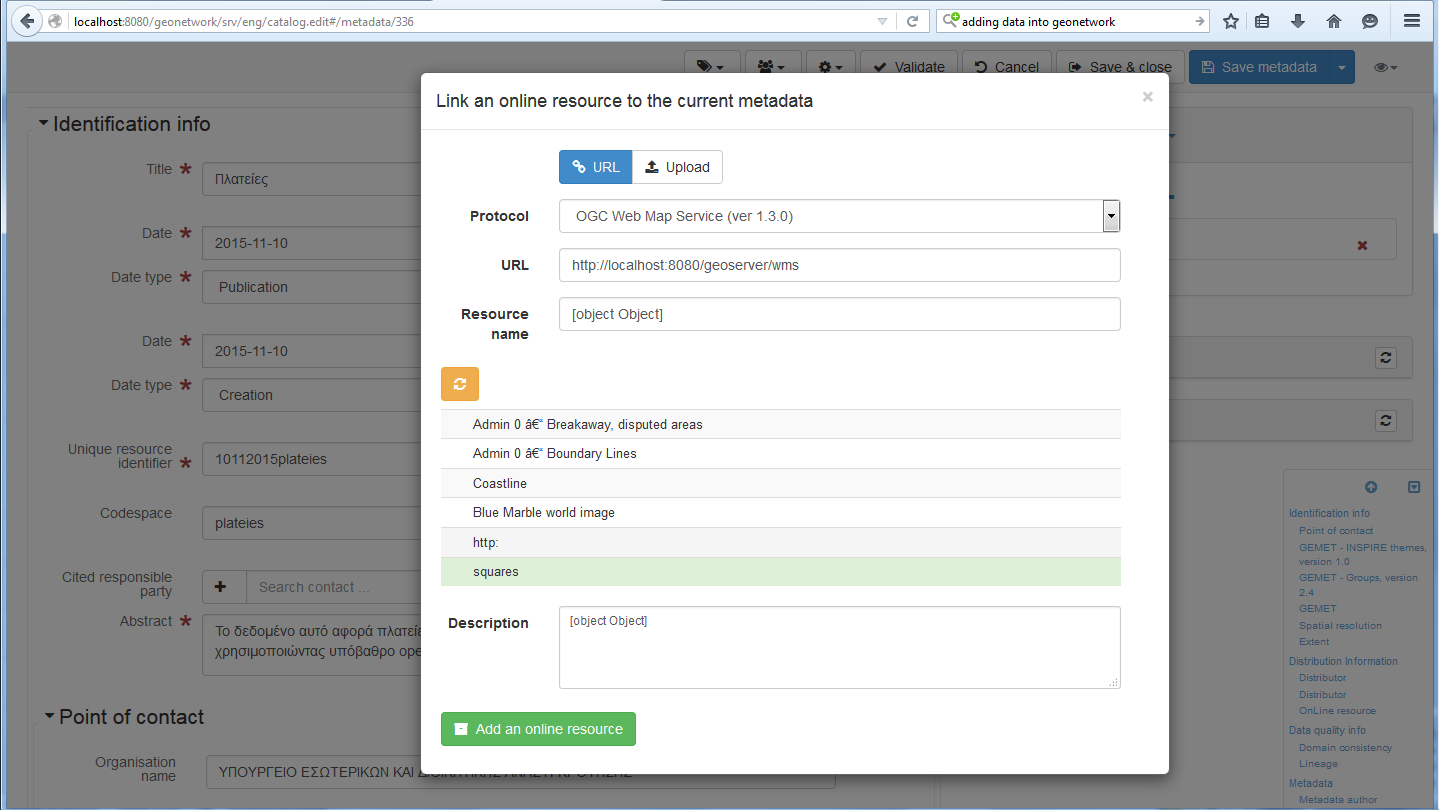1439x810 pixels.
Task: Open the Identification info outline link
Action: click(1329, 513)
